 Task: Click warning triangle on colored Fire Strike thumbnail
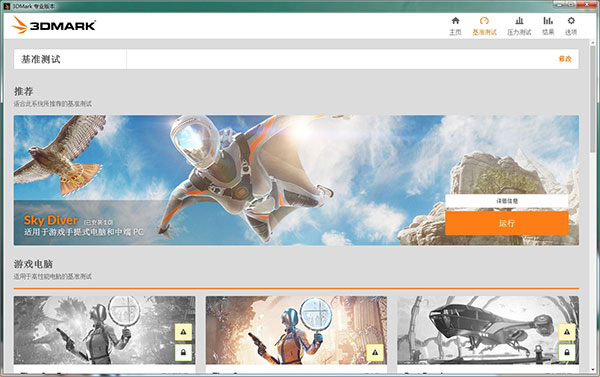point(375,352)
